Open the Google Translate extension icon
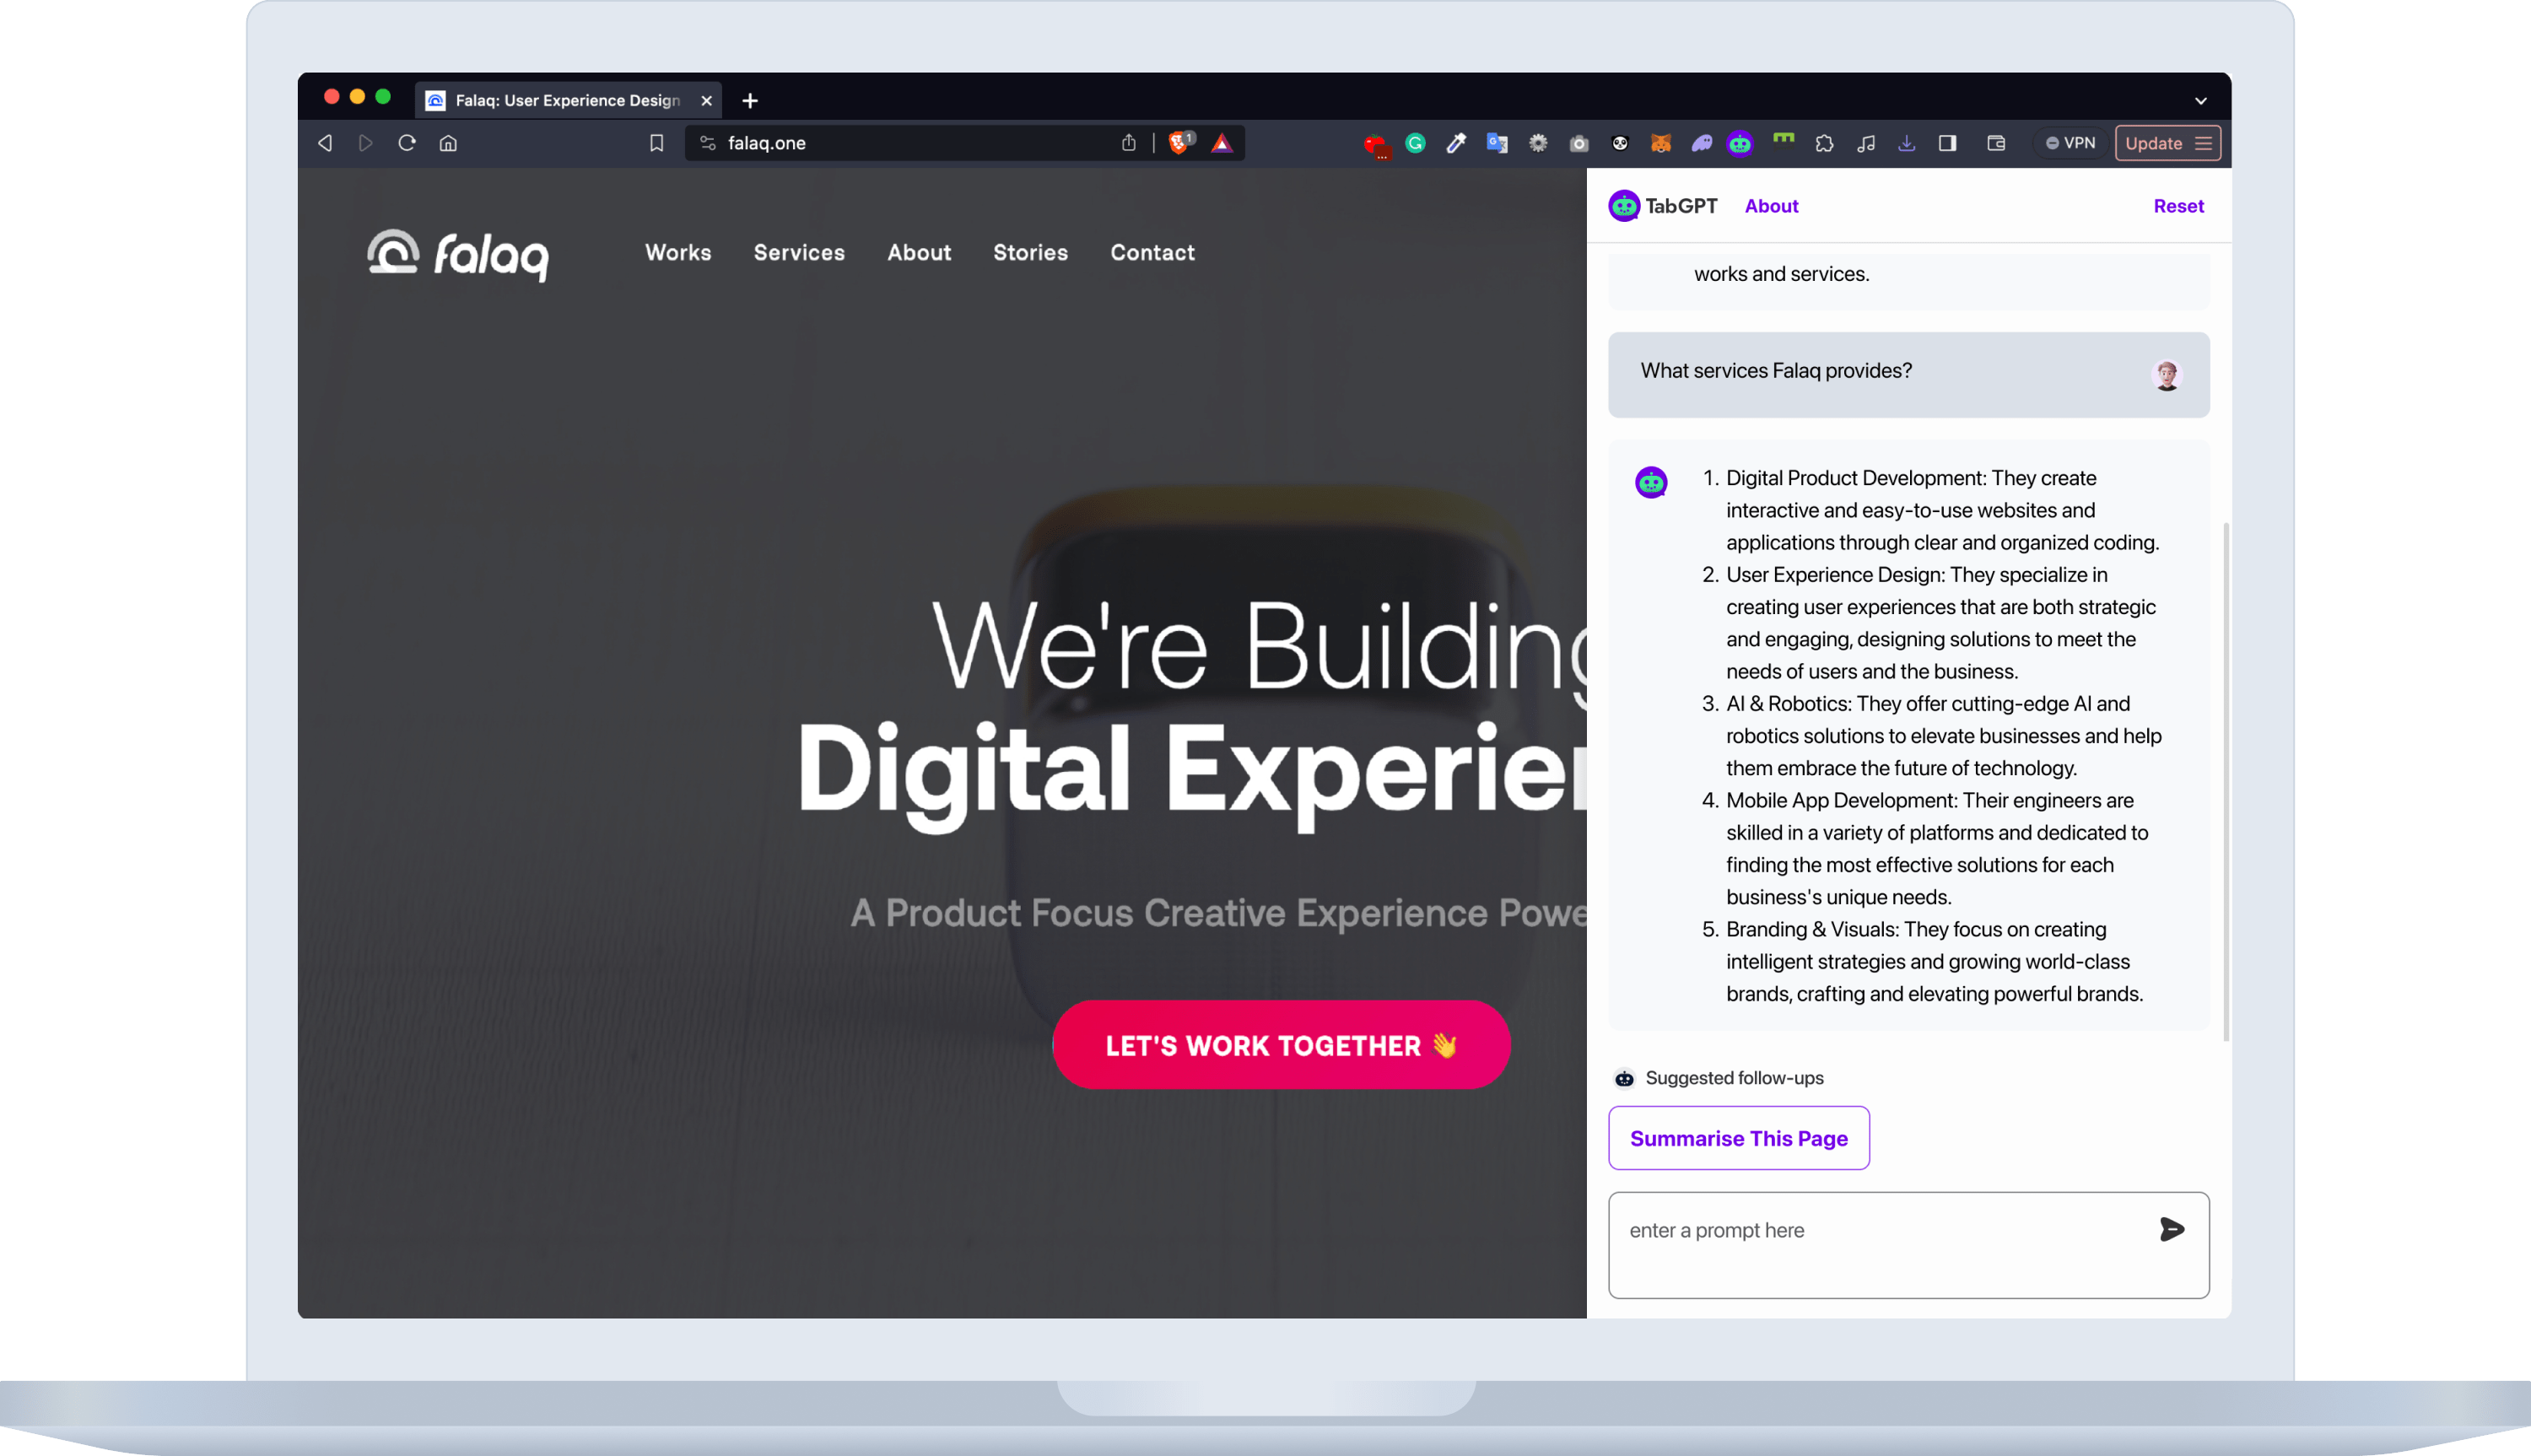The width and height of the screenshot is (2531, 1456). tap(1497, 143)
